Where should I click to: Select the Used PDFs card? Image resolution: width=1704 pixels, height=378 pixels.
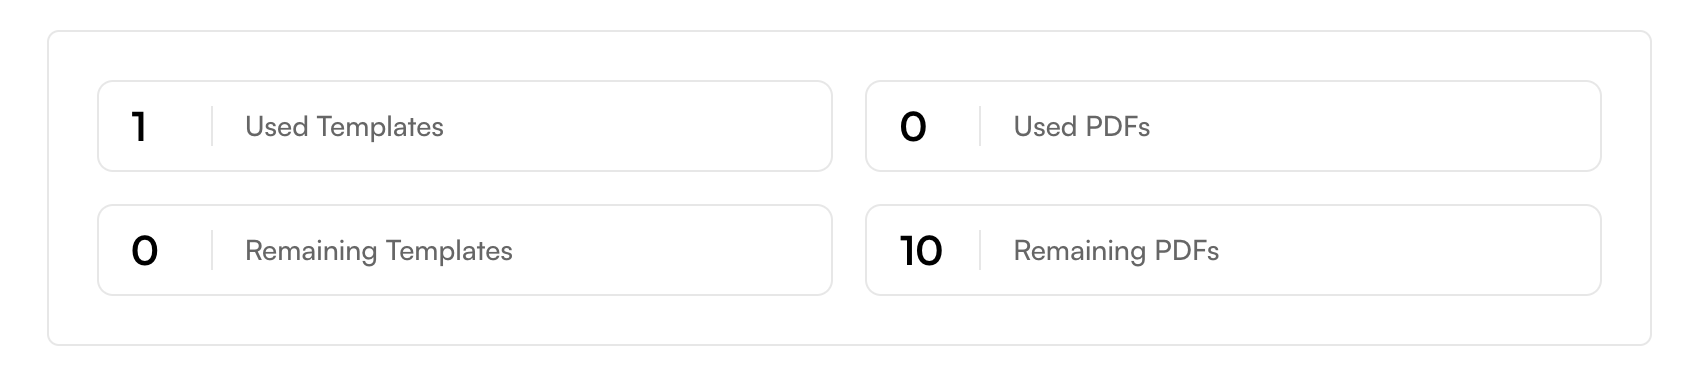[x=1233, y=126]
